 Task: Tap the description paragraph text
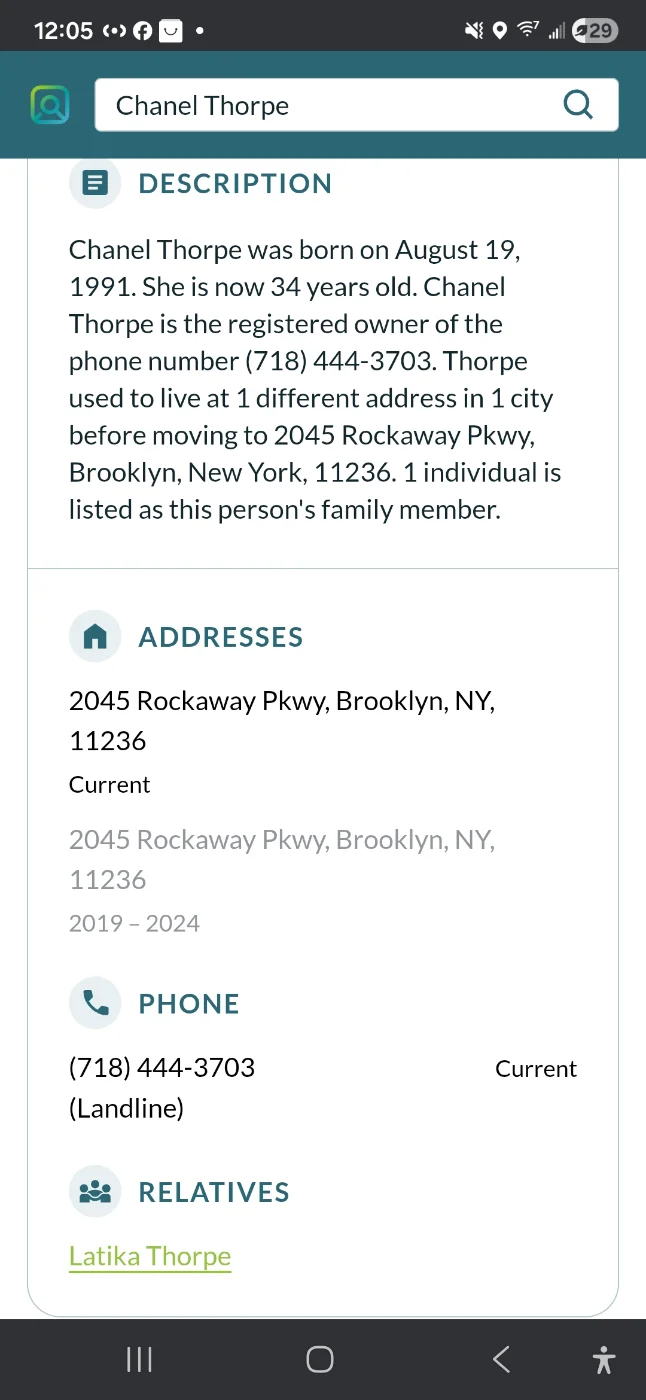tap(315, 380)
